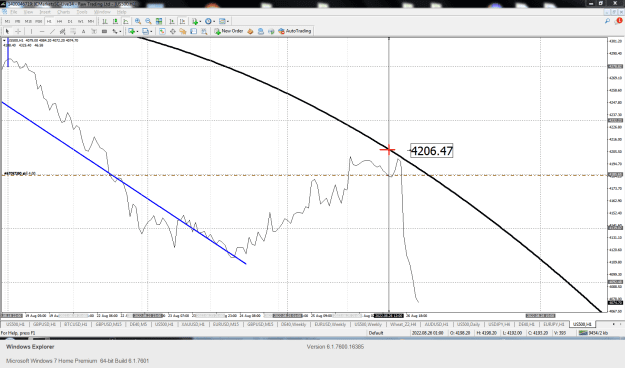Image resolution: width=625 pixels, height=368 pixels.
Task: Toggle the chart shift button
Action: click(x=182, y=21)
